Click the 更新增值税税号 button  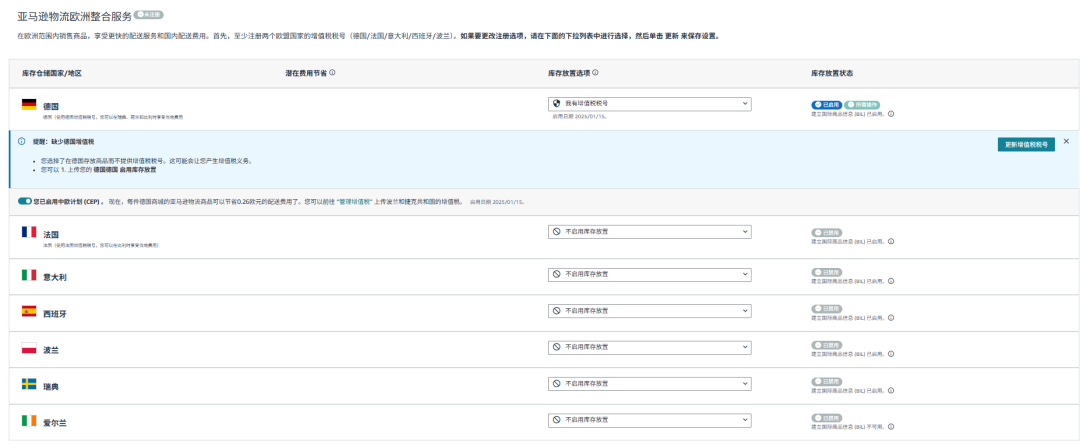1026,145
